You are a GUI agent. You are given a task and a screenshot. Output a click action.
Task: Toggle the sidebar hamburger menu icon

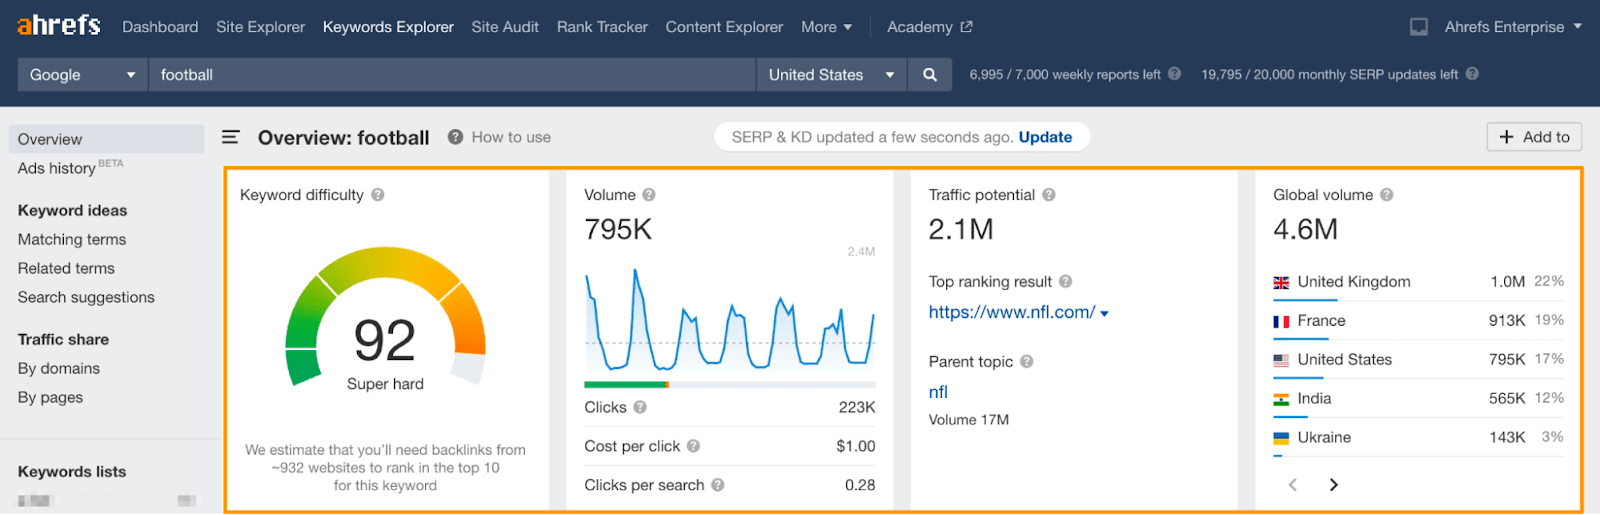pyautogui.click(x=231, y=137)
